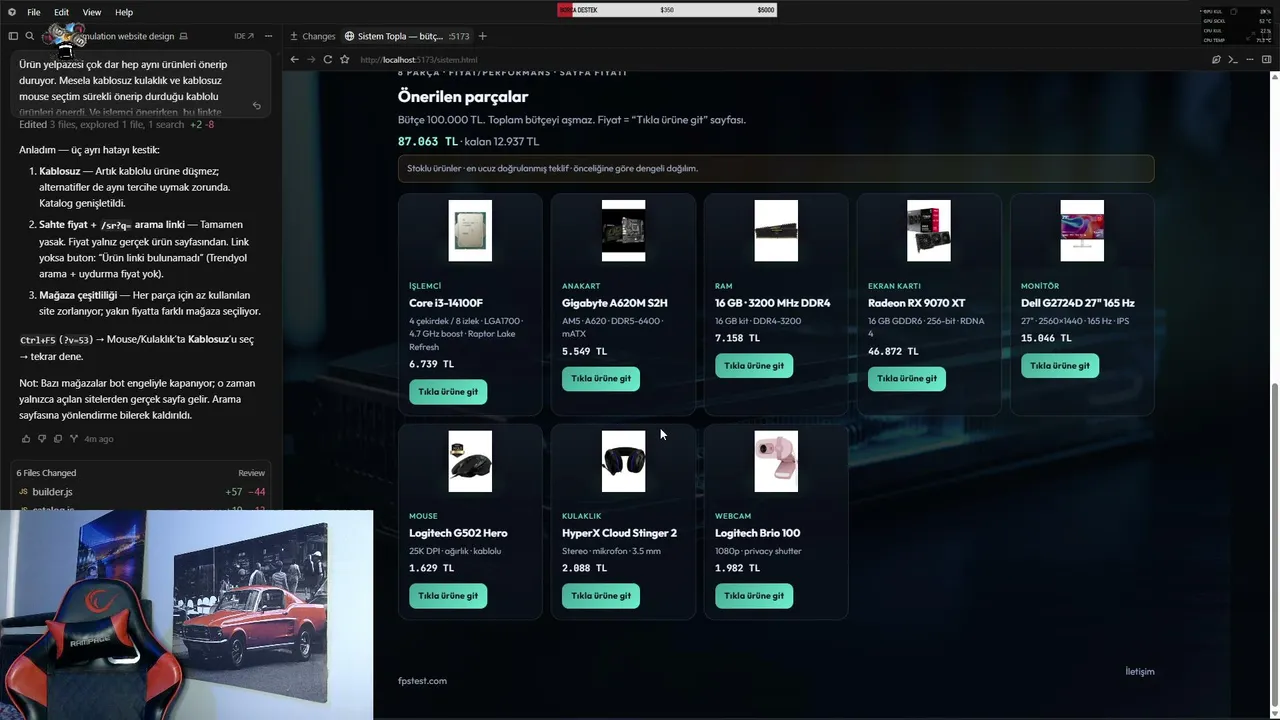
Task: Open the İletişim footer link
Action: pyautogui.click(x=1140, y=671)
